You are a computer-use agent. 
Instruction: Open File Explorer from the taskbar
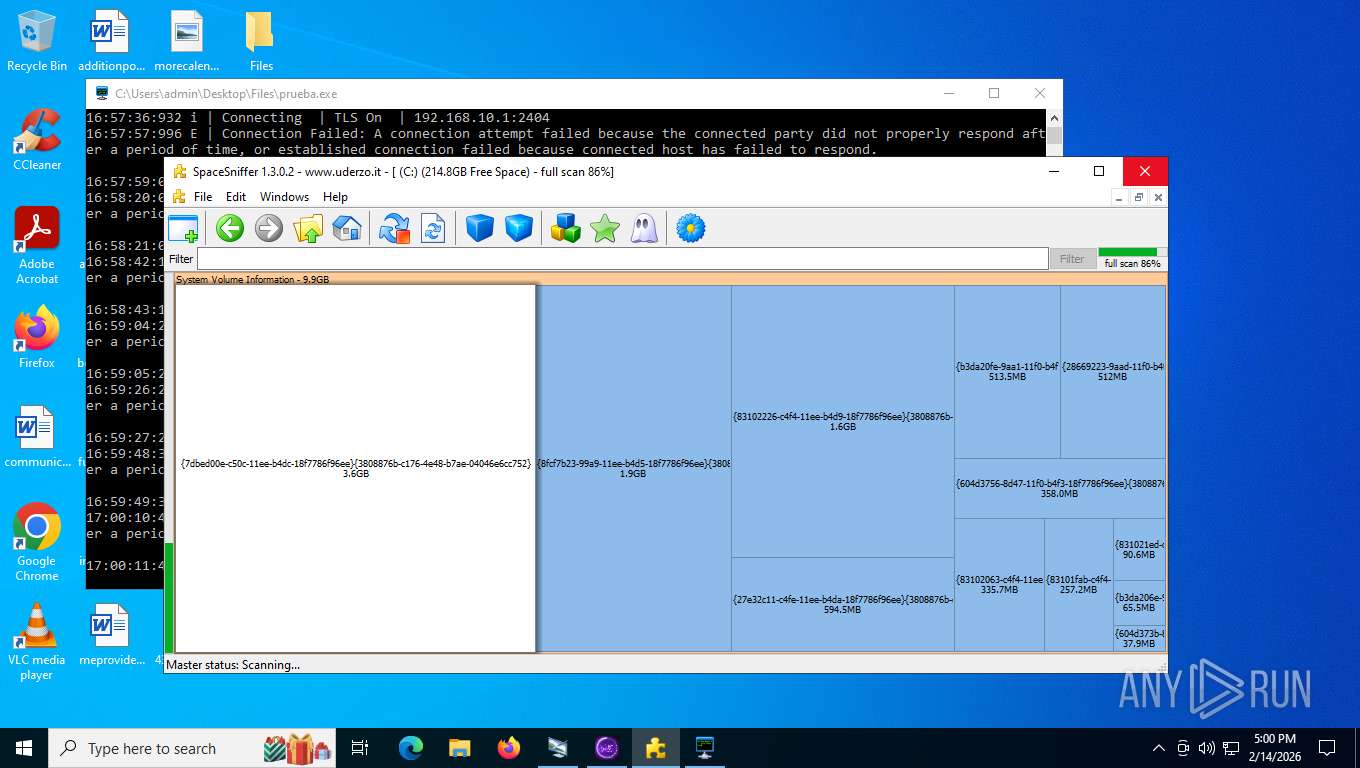[x=460, y=748]
